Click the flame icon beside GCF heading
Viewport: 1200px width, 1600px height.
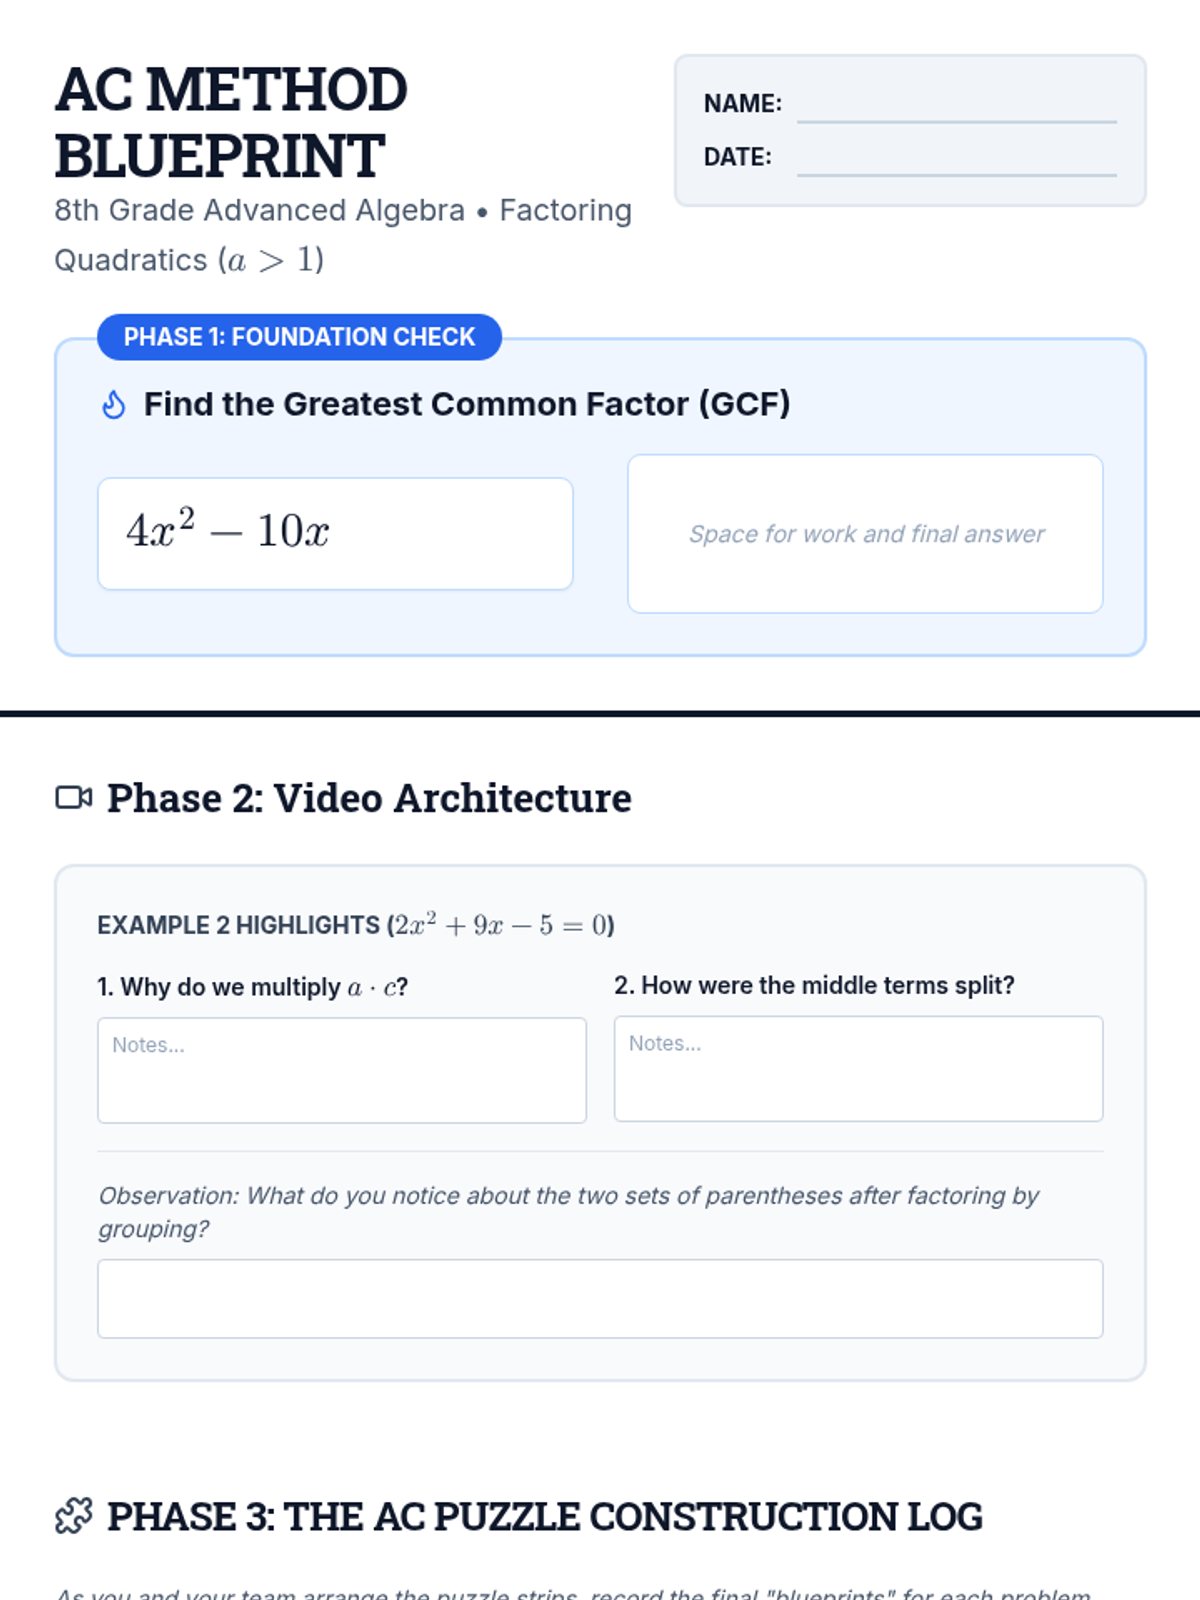coord(114,405)
